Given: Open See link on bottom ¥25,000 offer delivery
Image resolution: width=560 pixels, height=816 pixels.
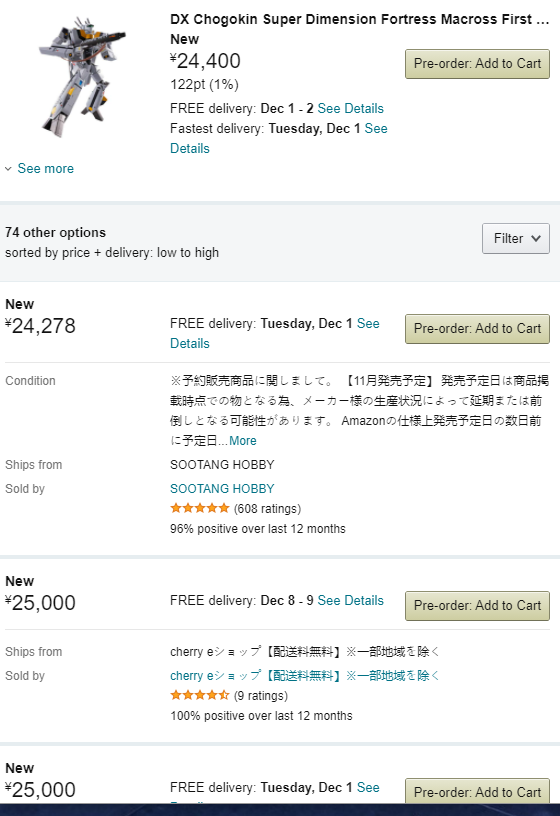Looking at the screenshot, I should pyautogui.click(x=367, y=787).
